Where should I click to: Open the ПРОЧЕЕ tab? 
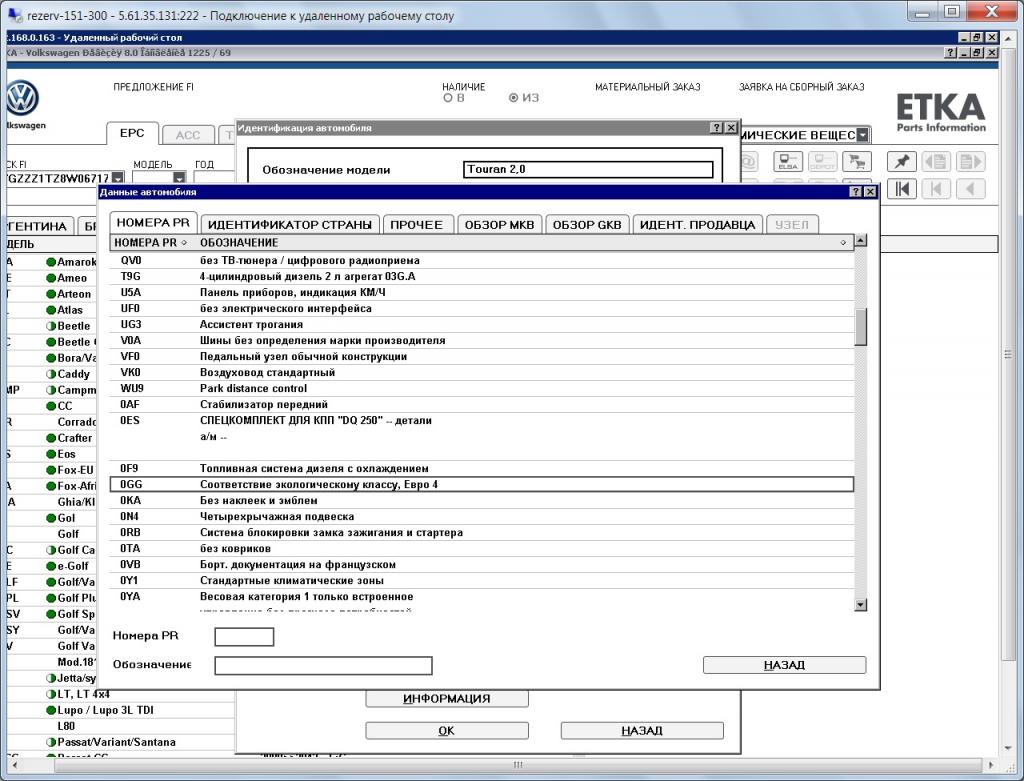pyautogui.click(x=417, y=225)
